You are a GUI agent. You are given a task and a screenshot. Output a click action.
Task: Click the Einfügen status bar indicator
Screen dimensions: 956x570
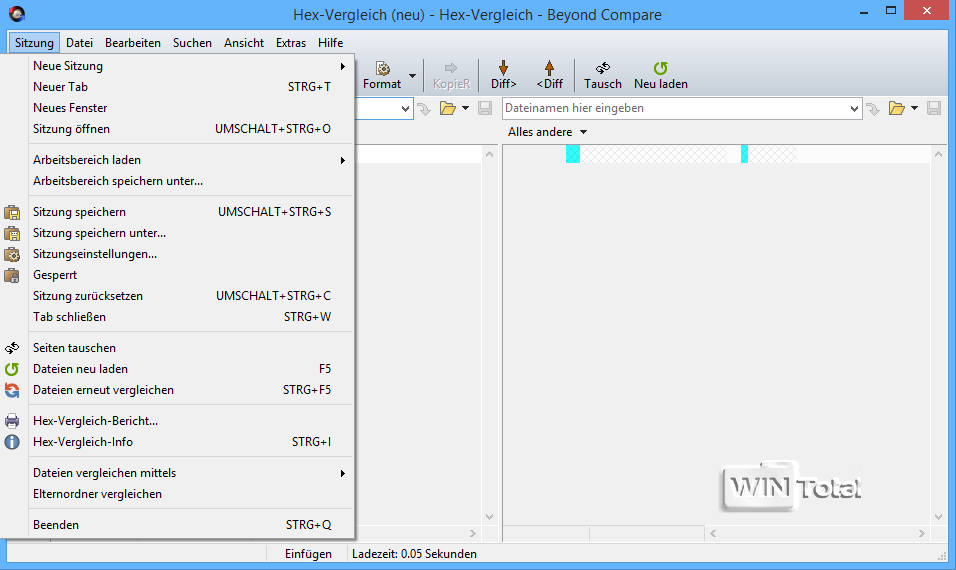click(x=309, y=554)
